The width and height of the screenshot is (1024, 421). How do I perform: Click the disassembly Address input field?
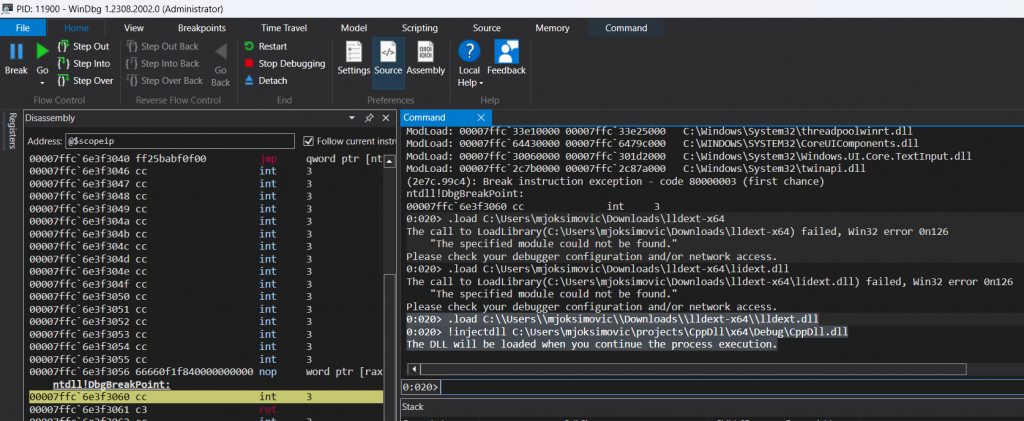180,141
